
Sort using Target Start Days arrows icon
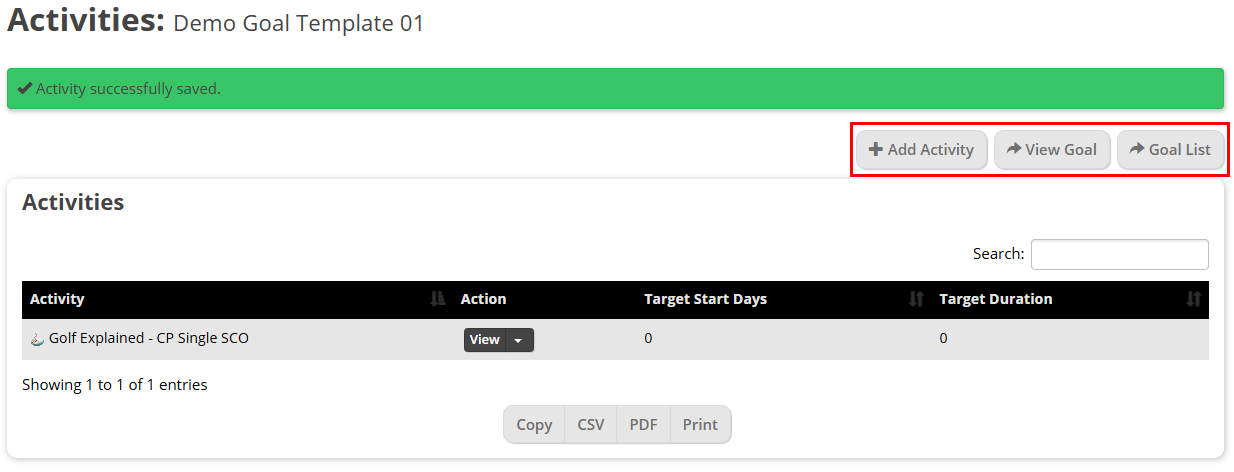click(x=916, y=299)
